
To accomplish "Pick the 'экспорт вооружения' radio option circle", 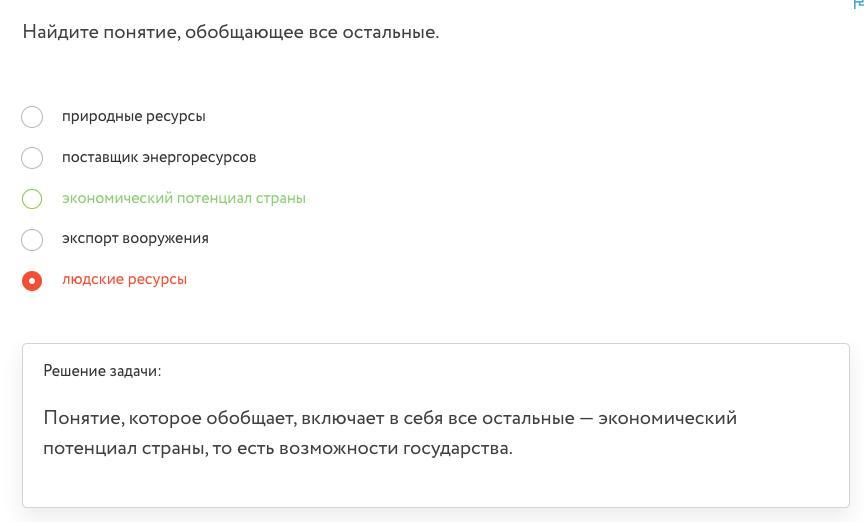I will click(x=32, y=240).
